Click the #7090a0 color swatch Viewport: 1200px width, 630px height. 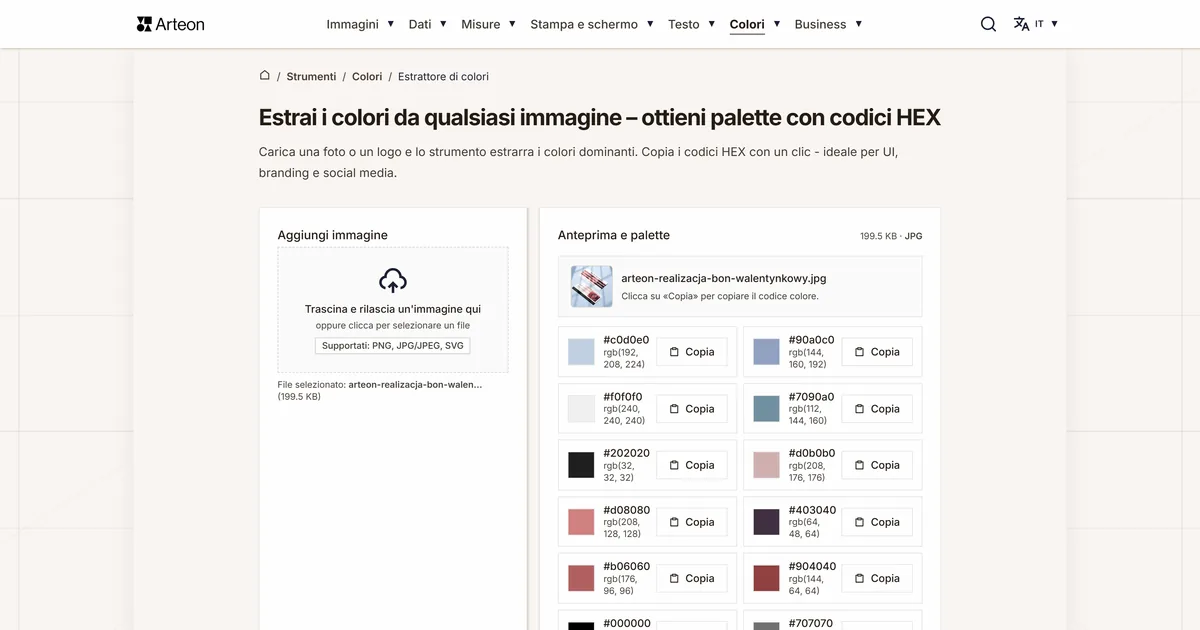click(x=766, y=409)
